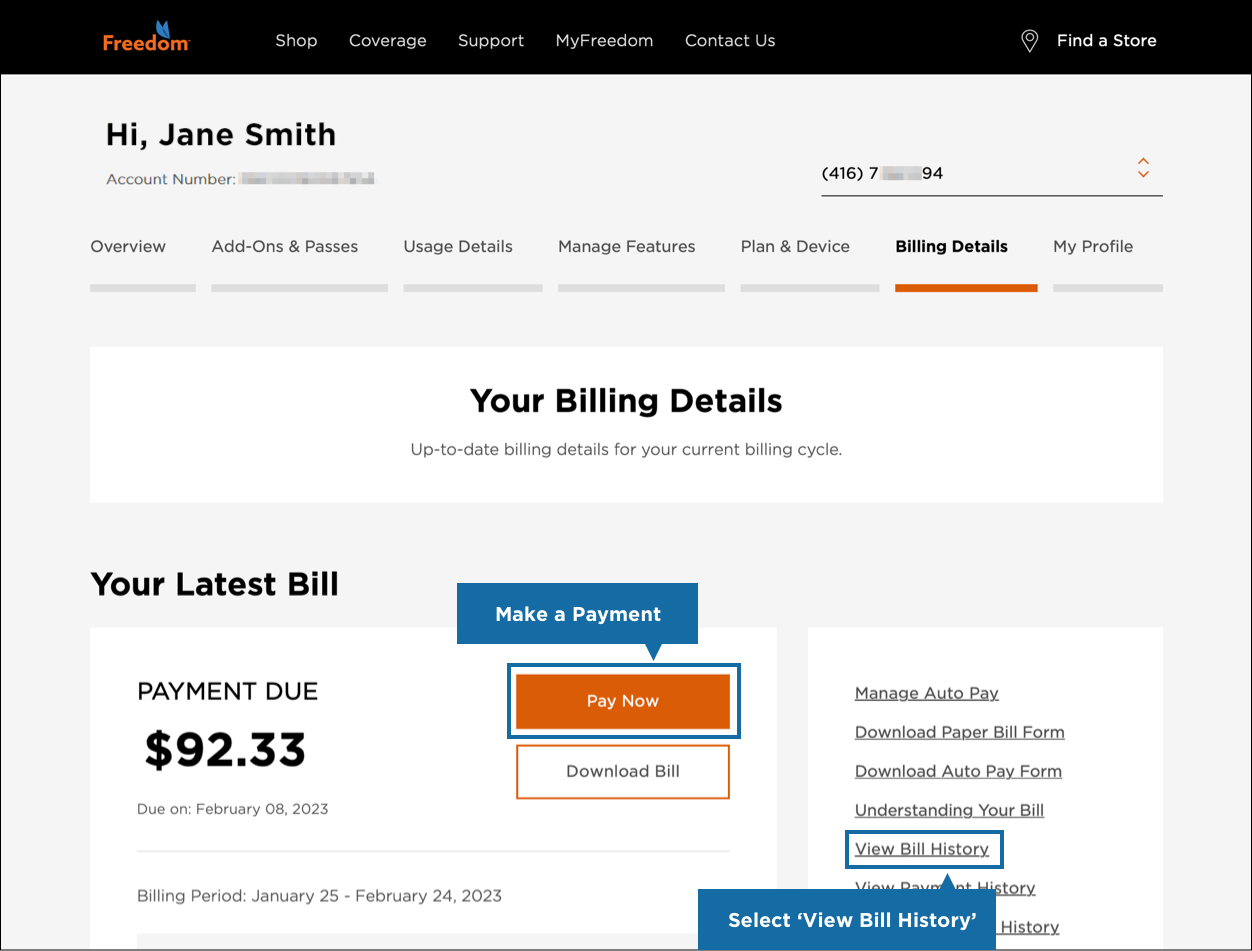Image resolution: width=1252 pixels, height=951 pixels.
Task: Click the Freedom logo
Action: (x=146, y=37)
